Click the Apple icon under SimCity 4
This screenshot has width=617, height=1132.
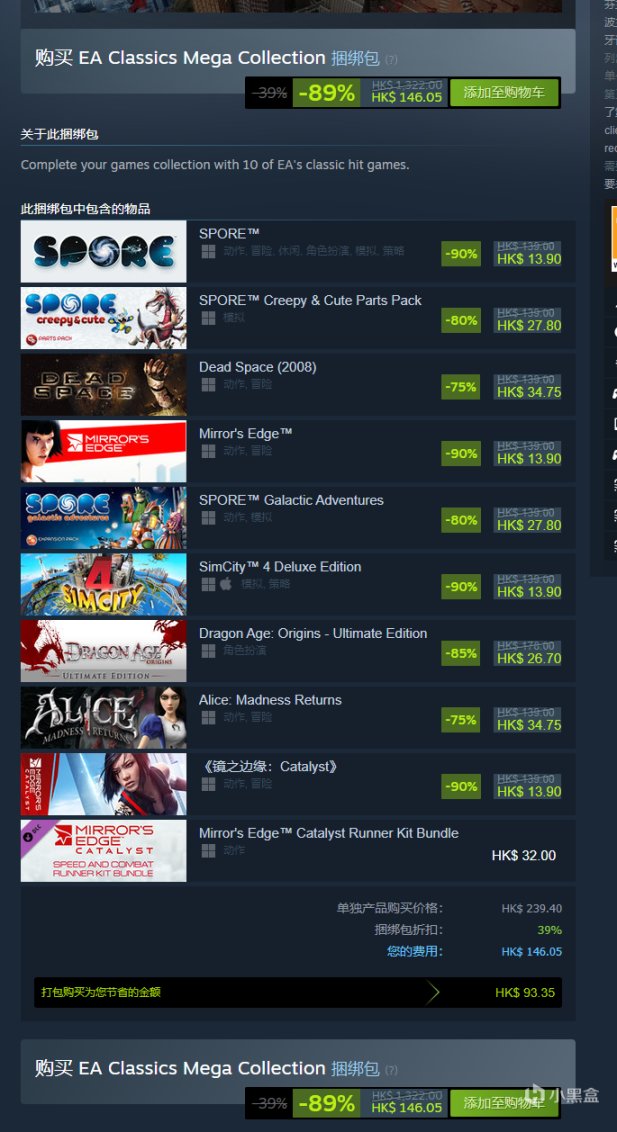pos(226,584)
